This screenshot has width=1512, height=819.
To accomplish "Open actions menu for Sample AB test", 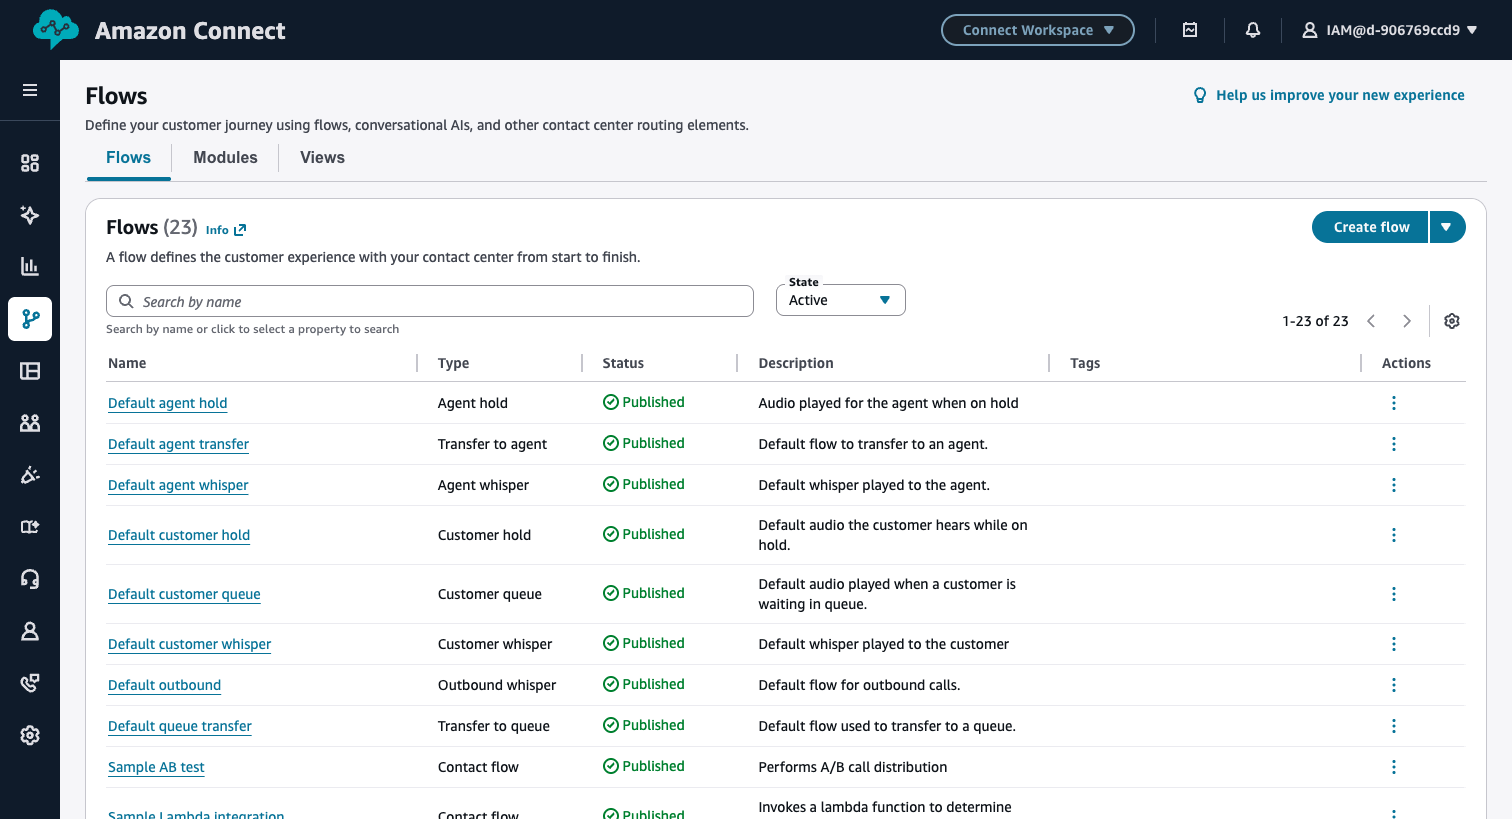I will point(1394,767).
